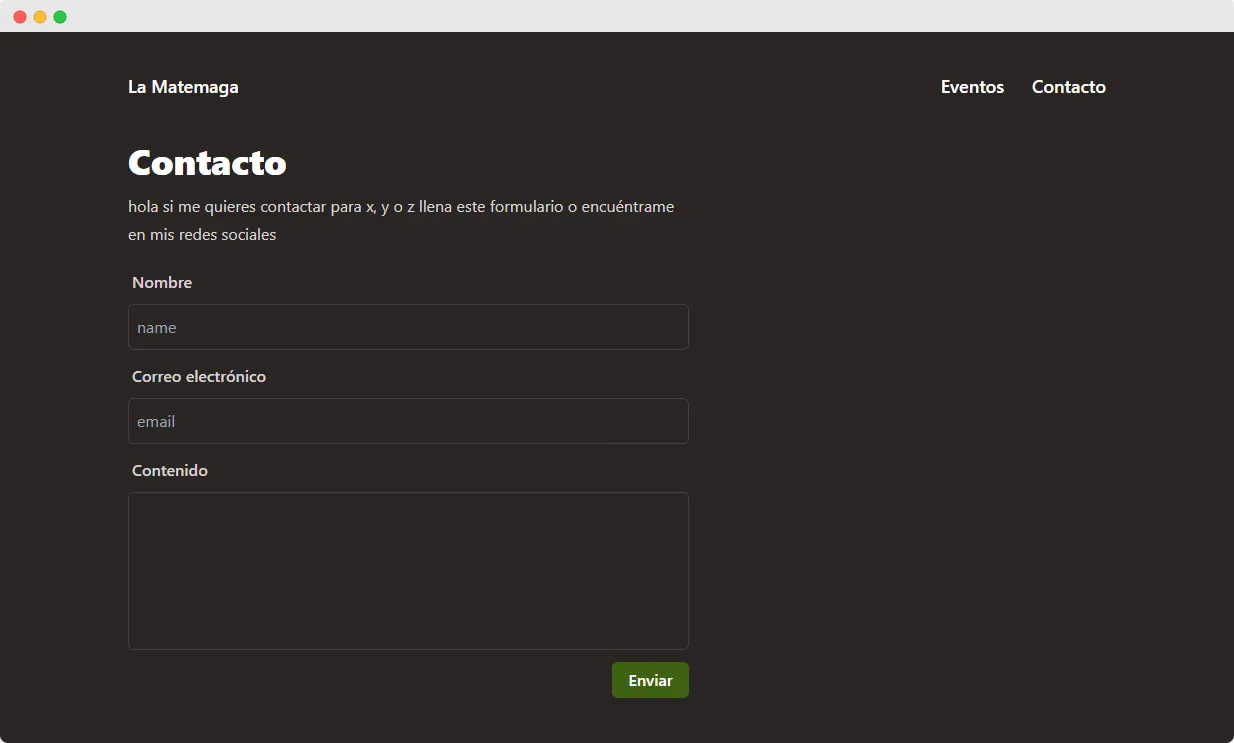
Task: Open the Eventos navigation link
Action: (971, 87)
